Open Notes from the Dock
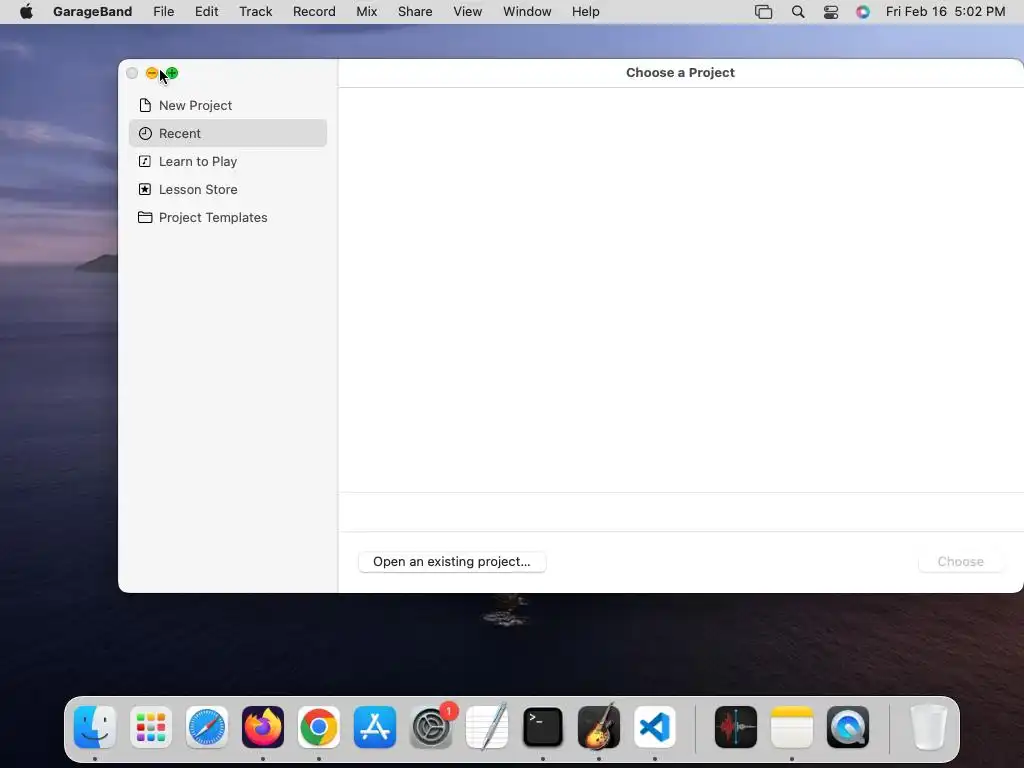The image size is (1024, 768). (792, 727)
